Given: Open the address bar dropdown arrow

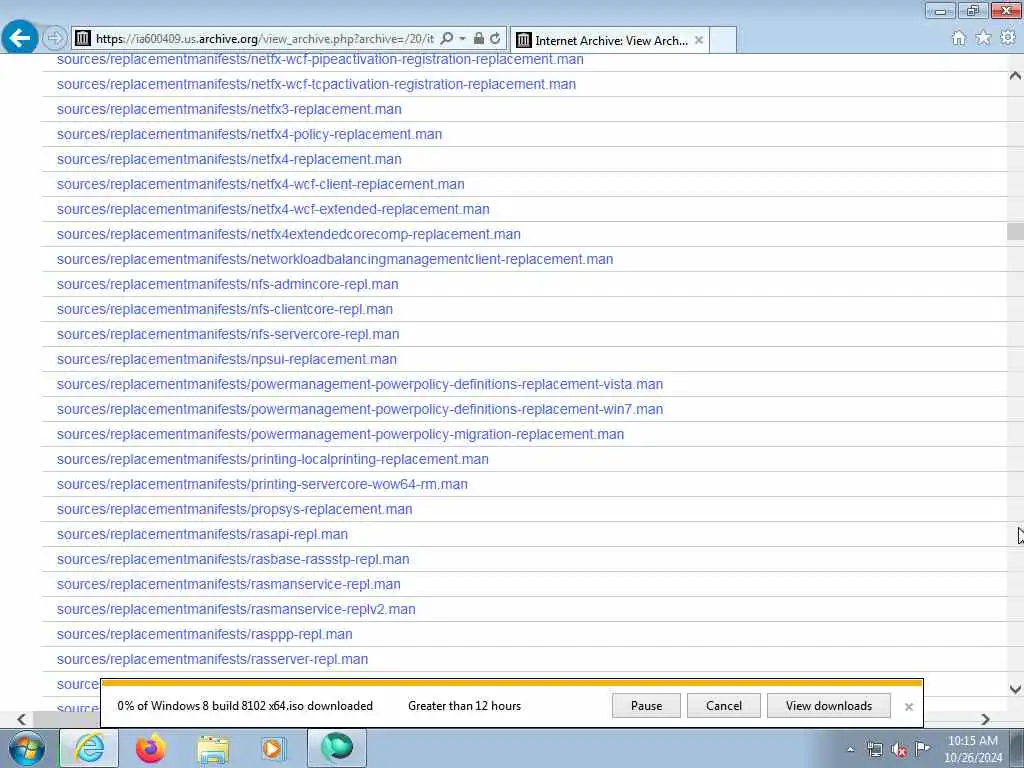Looking at the screenshot, I should tap(462, 39).
